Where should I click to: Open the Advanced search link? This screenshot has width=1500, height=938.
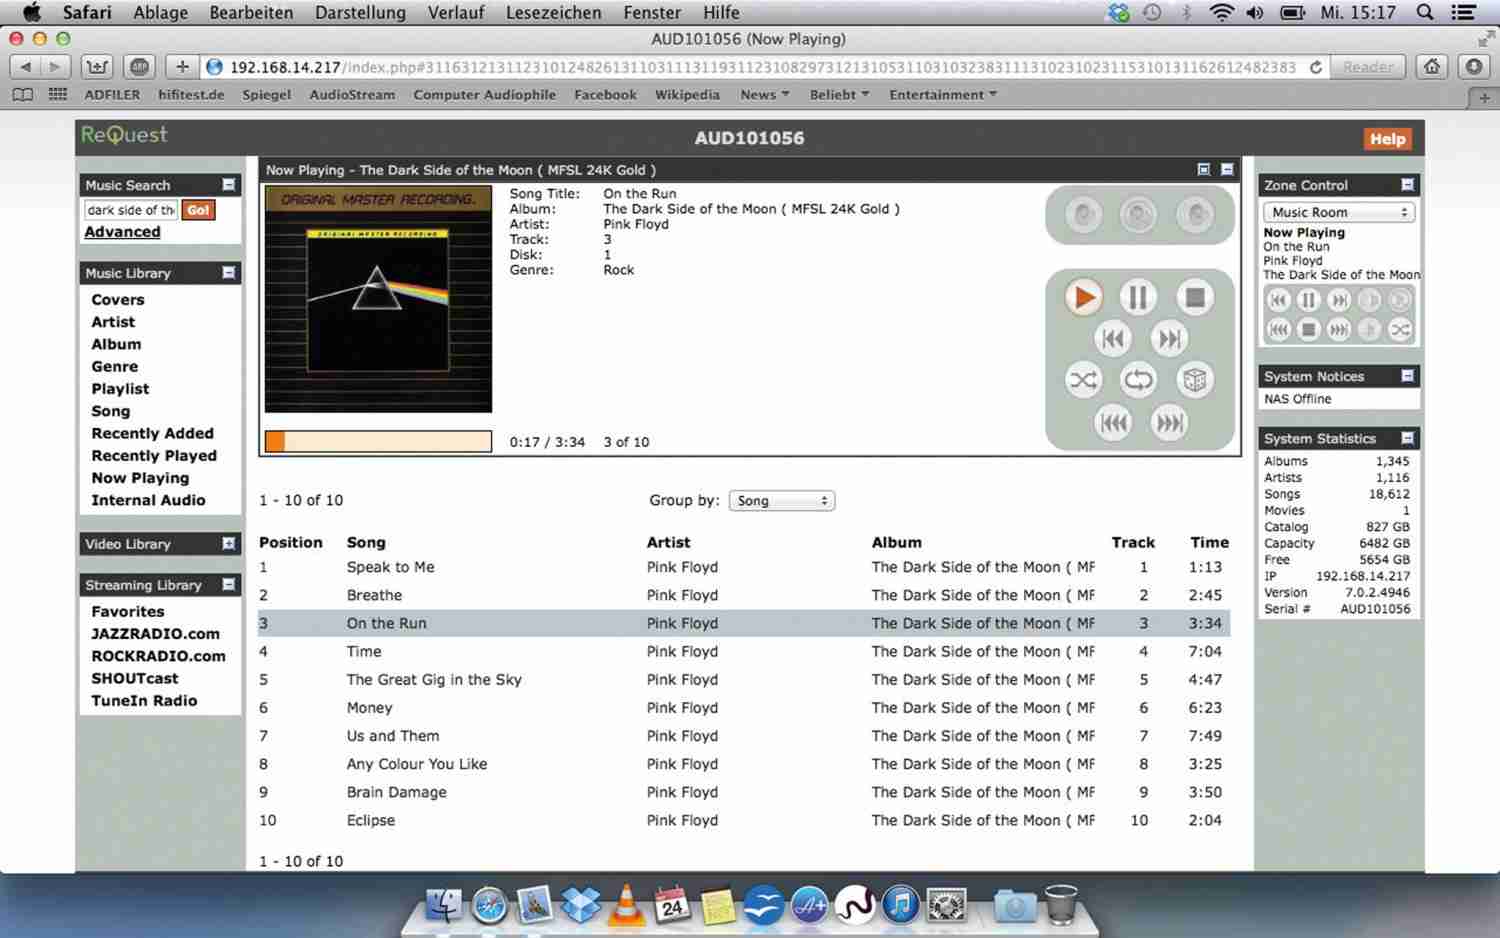(x=122, y=232)
